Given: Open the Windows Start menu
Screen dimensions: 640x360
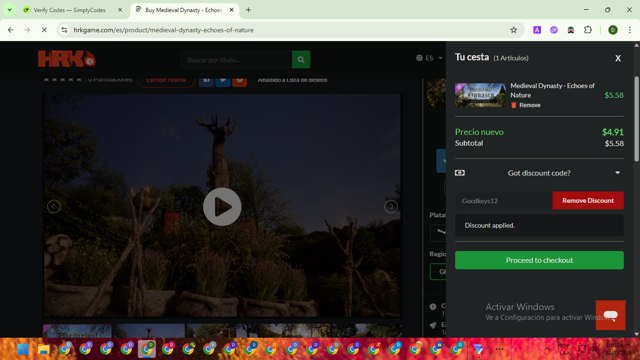Looking at the screenshot, I should [x=23, y=349].
